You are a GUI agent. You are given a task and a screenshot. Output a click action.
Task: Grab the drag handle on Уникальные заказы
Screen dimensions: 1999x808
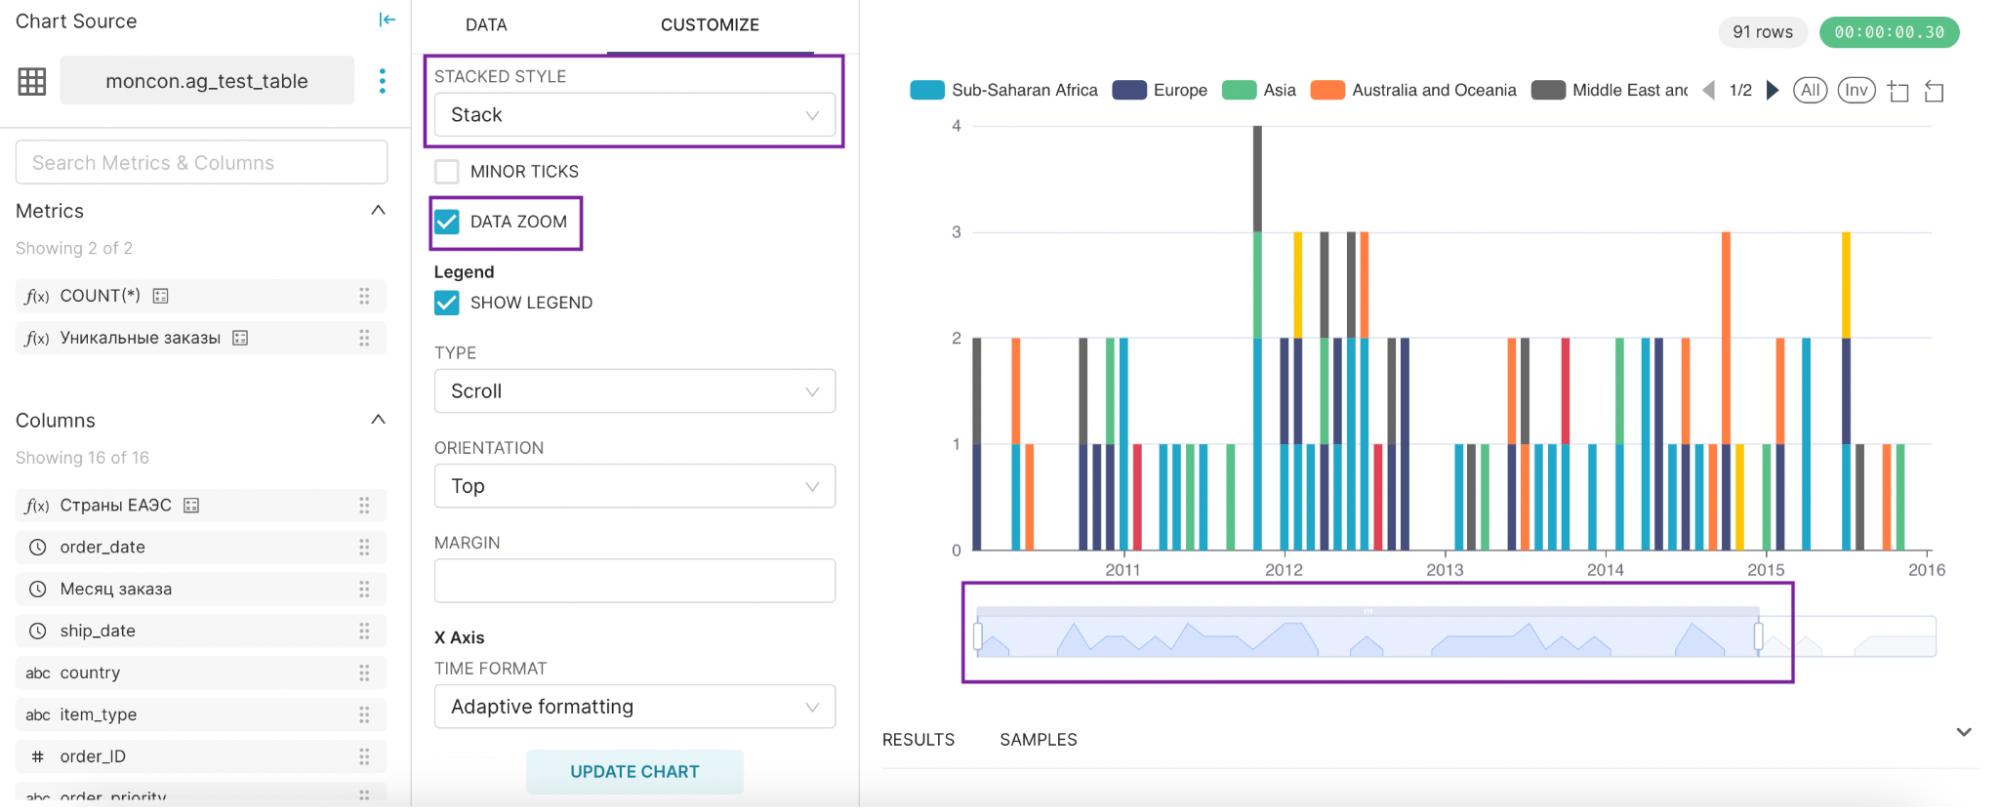tap(364, 338)
